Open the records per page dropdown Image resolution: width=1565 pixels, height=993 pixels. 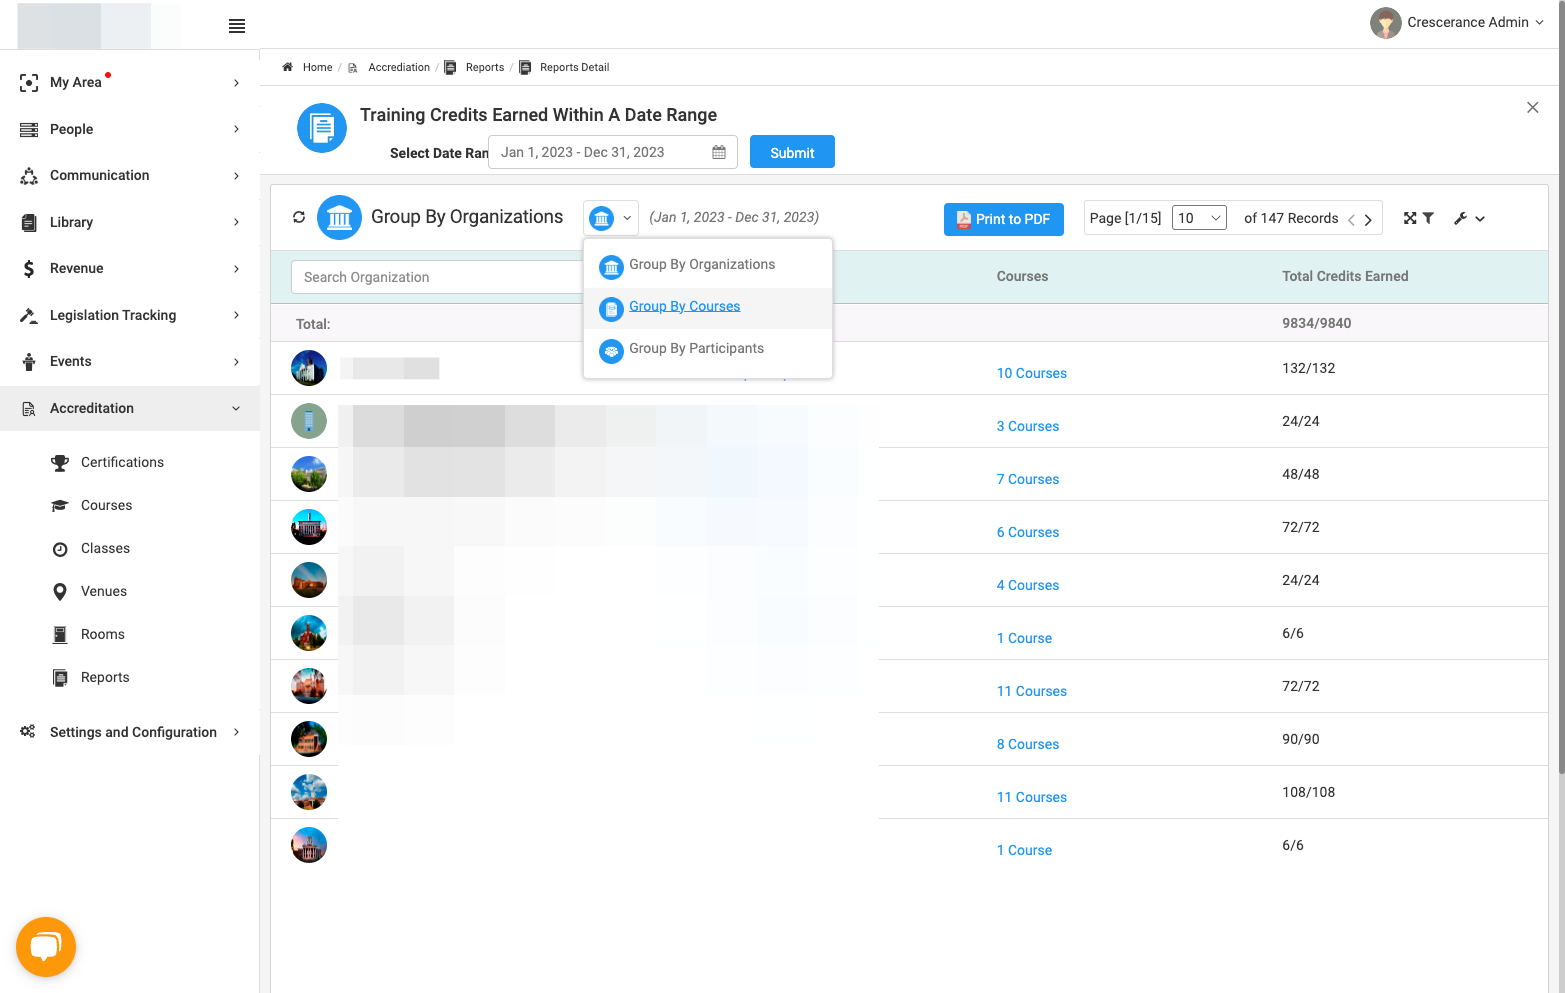pyautogui.click(x=1199, y=218)
